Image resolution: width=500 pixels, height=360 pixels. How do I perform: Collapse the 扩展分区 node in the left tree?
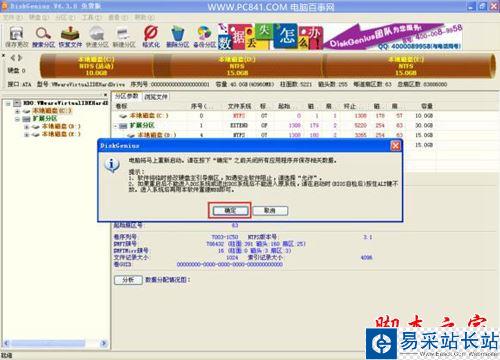click(17, 119)
